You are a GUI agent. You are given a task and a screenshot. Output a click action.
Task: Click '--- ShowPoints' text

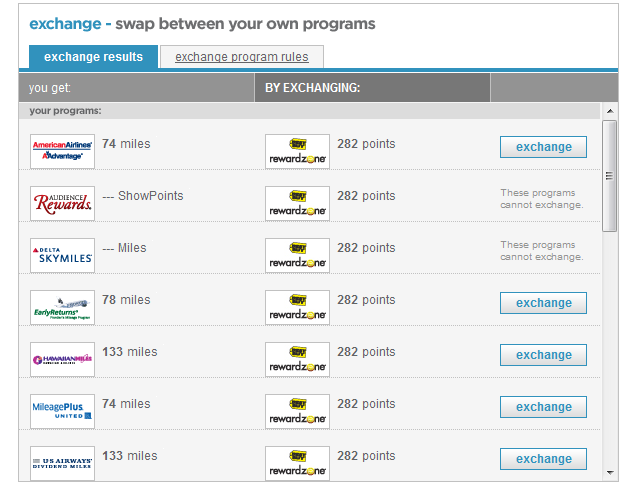pyautogui.click(x=143, y=196)
